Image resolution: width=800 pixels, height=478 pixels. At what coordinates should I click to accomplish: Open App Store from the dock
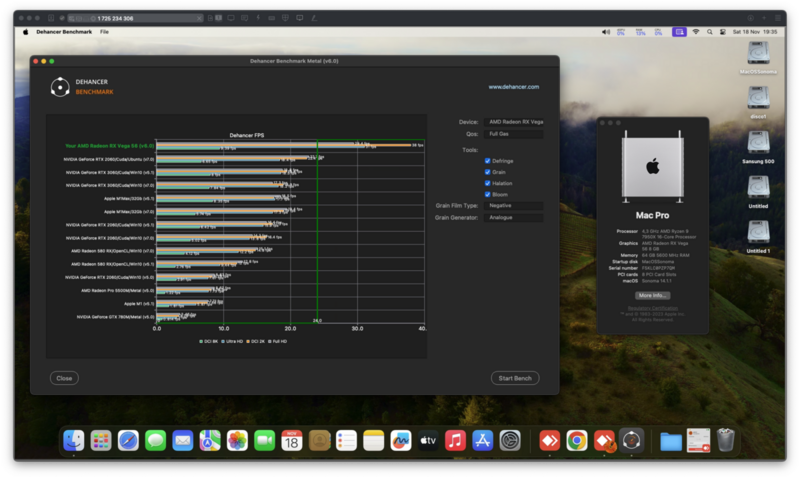click(x=483, y=440)
